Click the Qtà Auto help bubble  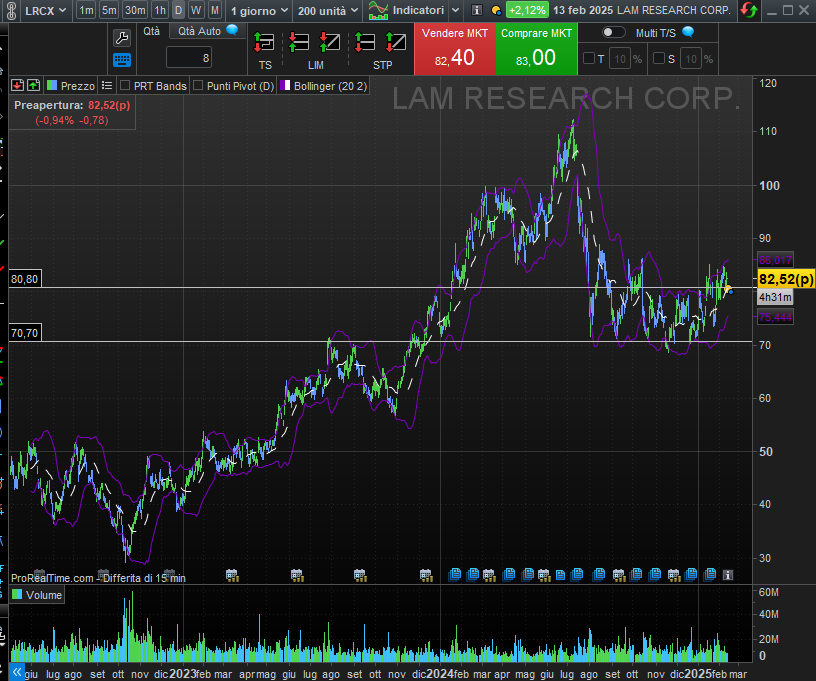click(x=233, y=30)
